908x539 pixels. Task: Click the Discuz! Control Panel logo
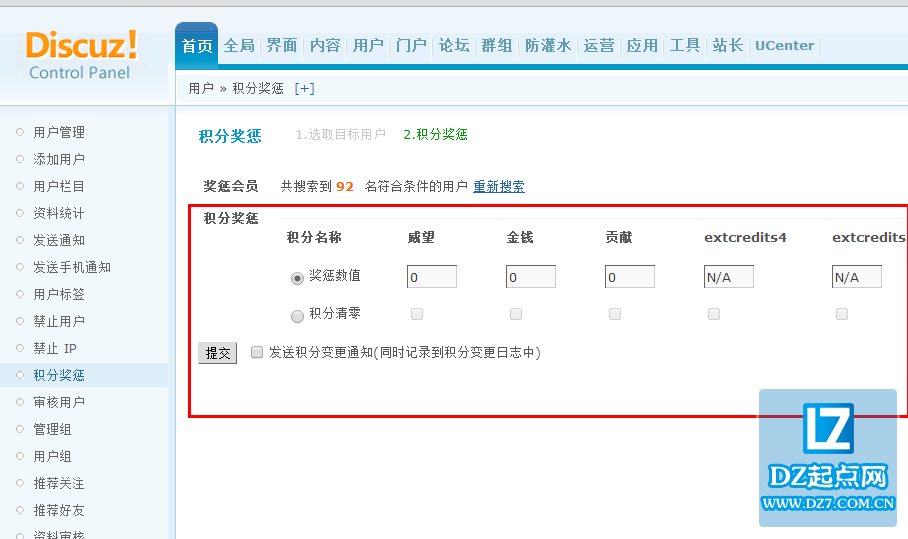[81, 55]
